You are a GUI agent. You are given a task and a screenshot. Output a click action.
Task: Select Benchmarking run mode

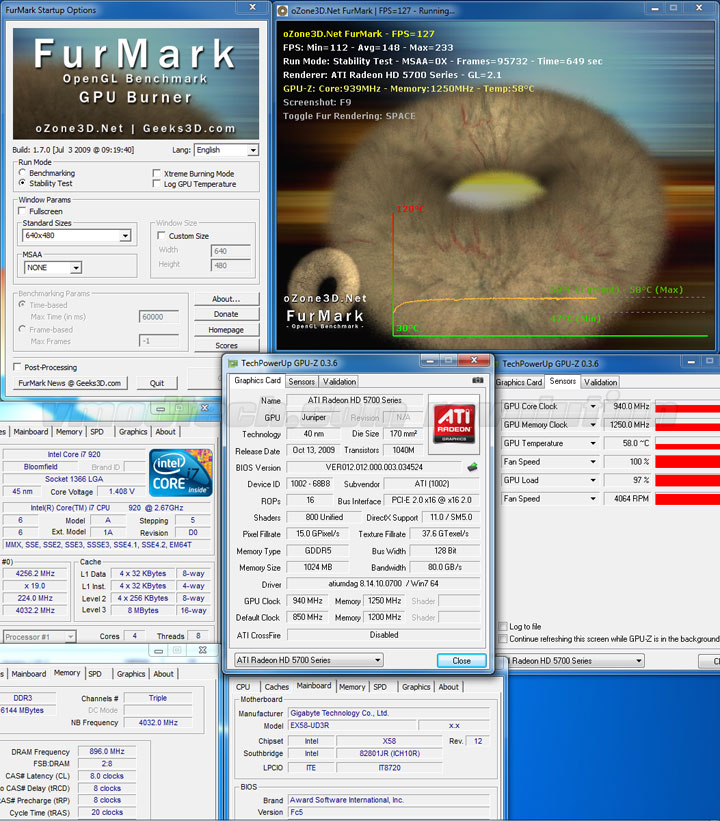pyautogui.click(x=22, y=172)
